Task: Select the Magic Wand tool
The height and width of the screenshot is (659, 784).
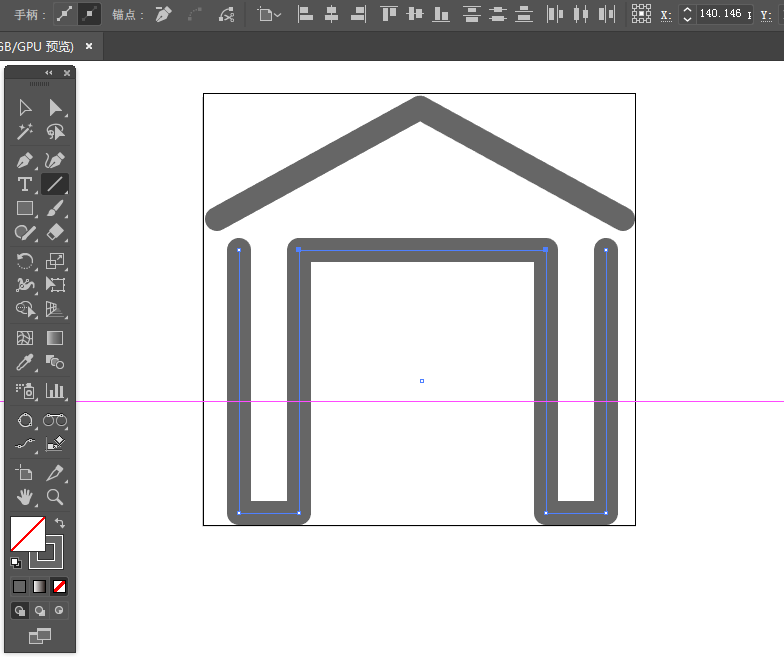Action: tap(25, 132)
